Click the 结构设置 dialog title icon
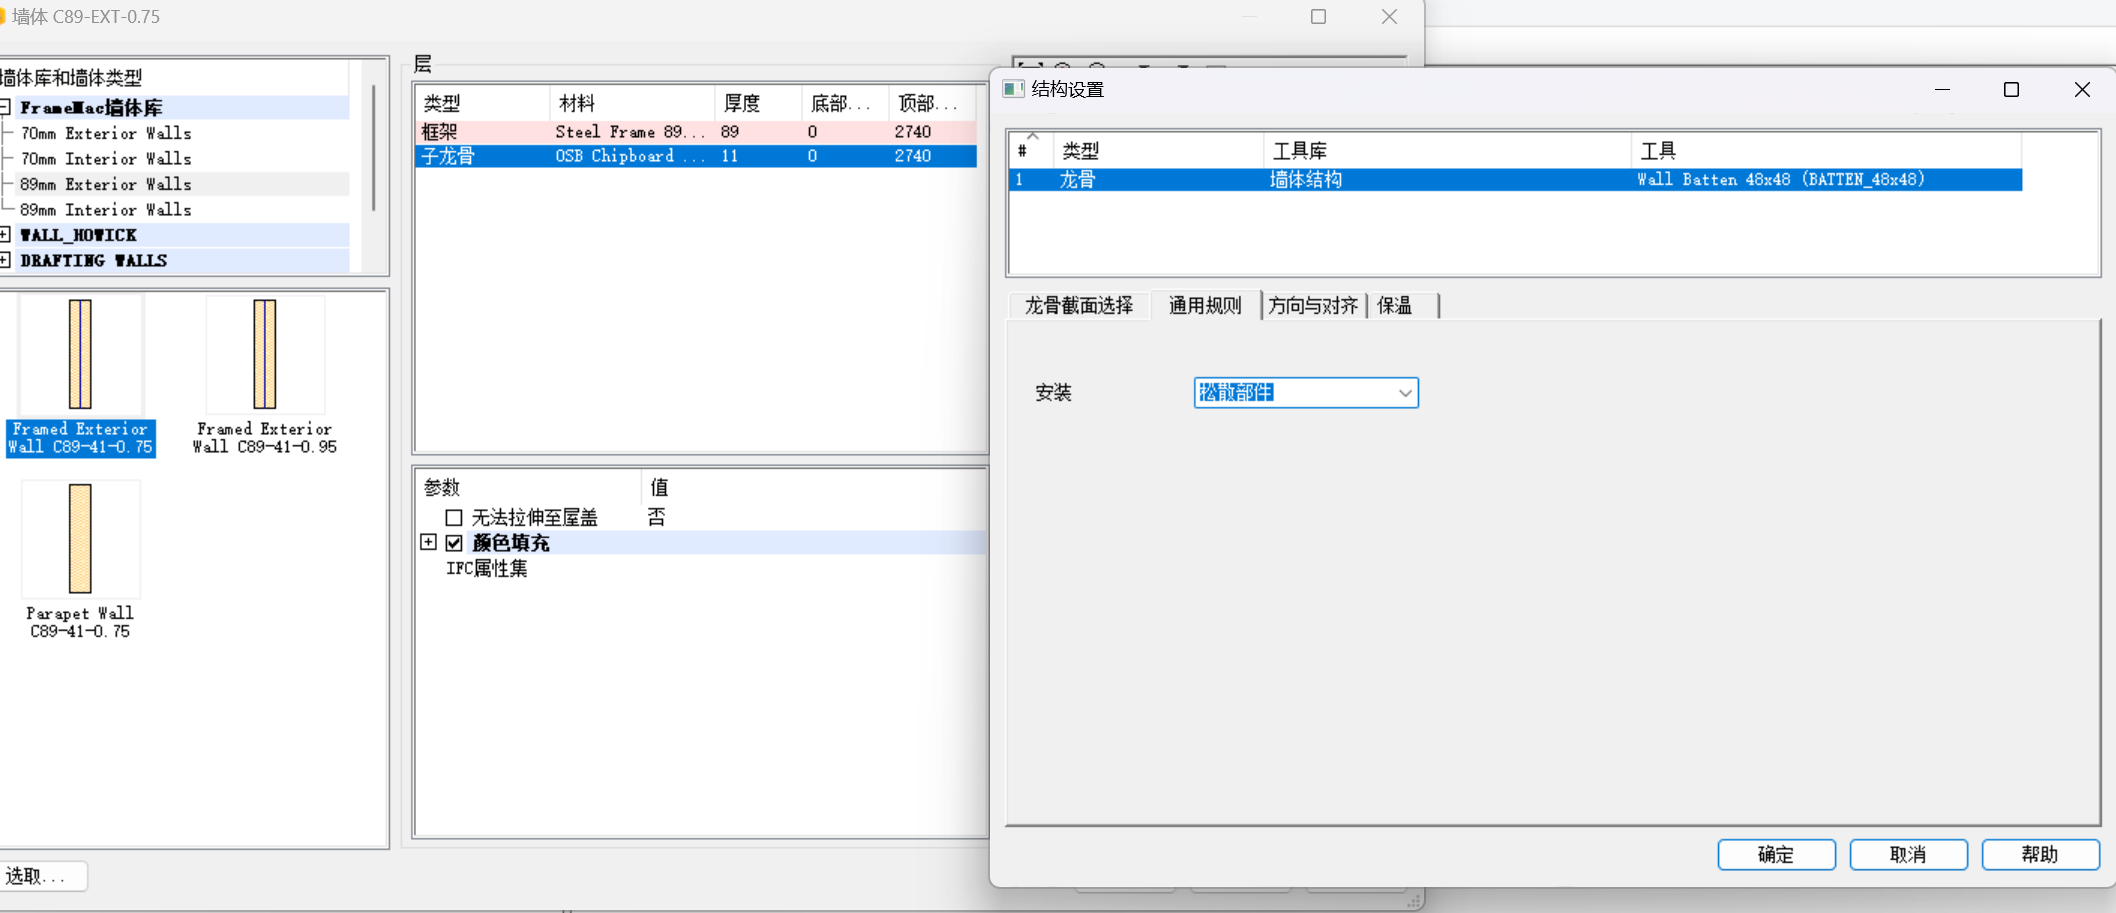The height and width of the screenshot is (913, 2116). (1013, 89)
